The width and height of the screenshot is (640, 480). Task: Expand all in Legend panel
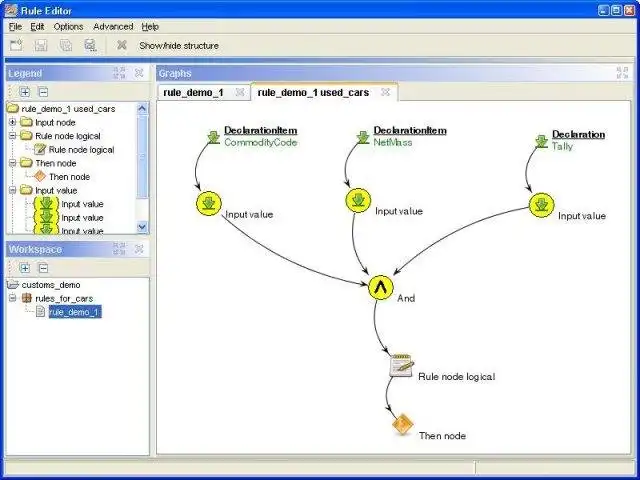point(25,92)
